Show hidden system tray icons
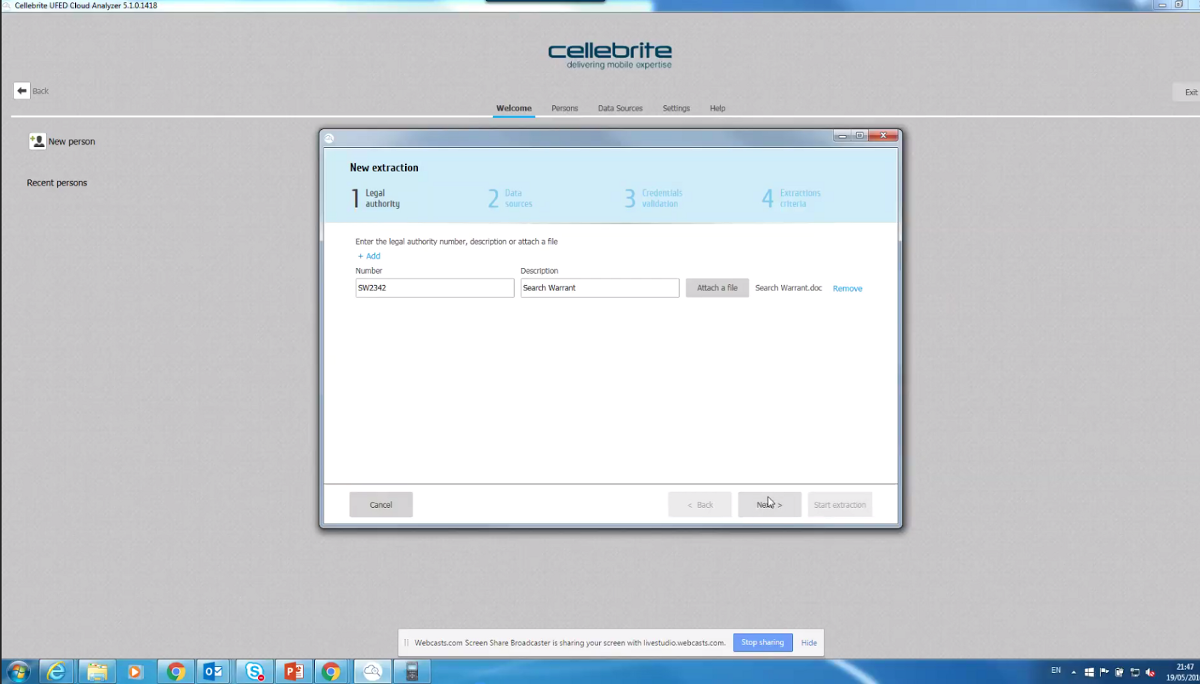 click(x=1074, y=671)
